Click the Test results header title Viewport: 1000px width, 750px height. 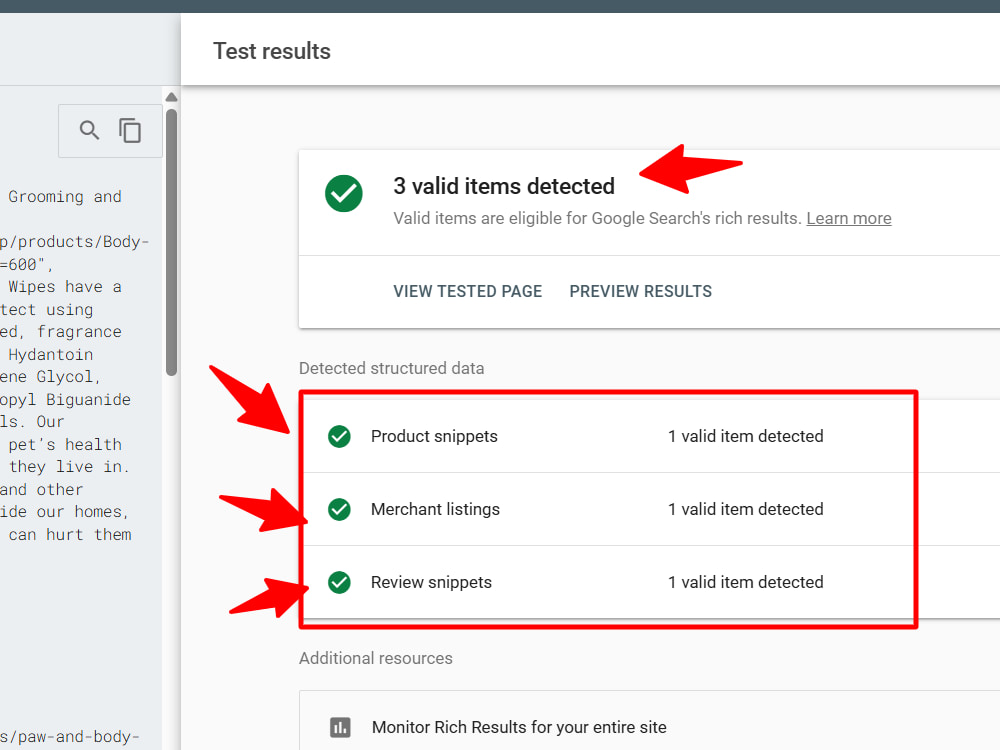272,51
